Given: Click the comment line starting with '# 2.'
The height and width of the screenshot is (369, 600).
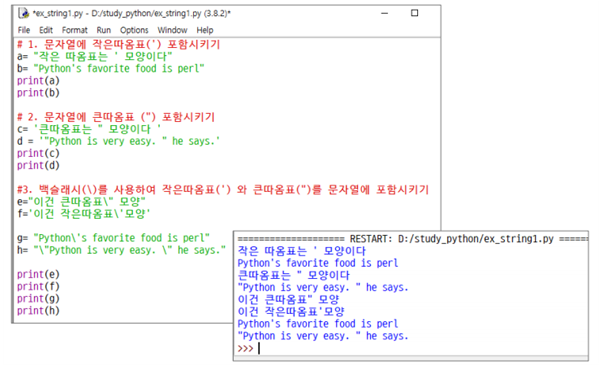Looking at the screenshot, I should 116,117.
